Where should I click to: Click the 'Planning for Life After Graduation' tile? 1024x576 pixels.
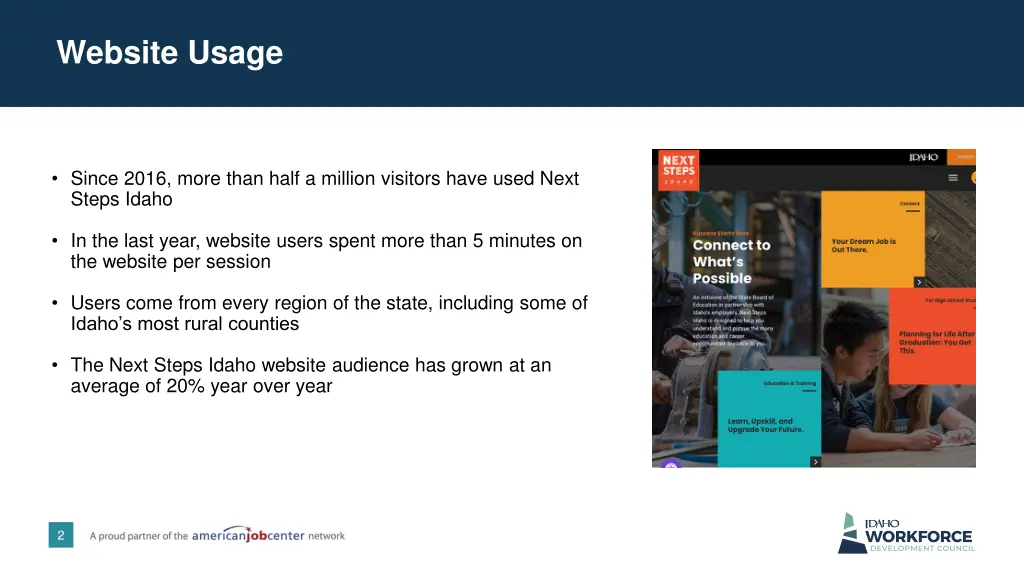point(933,336)
